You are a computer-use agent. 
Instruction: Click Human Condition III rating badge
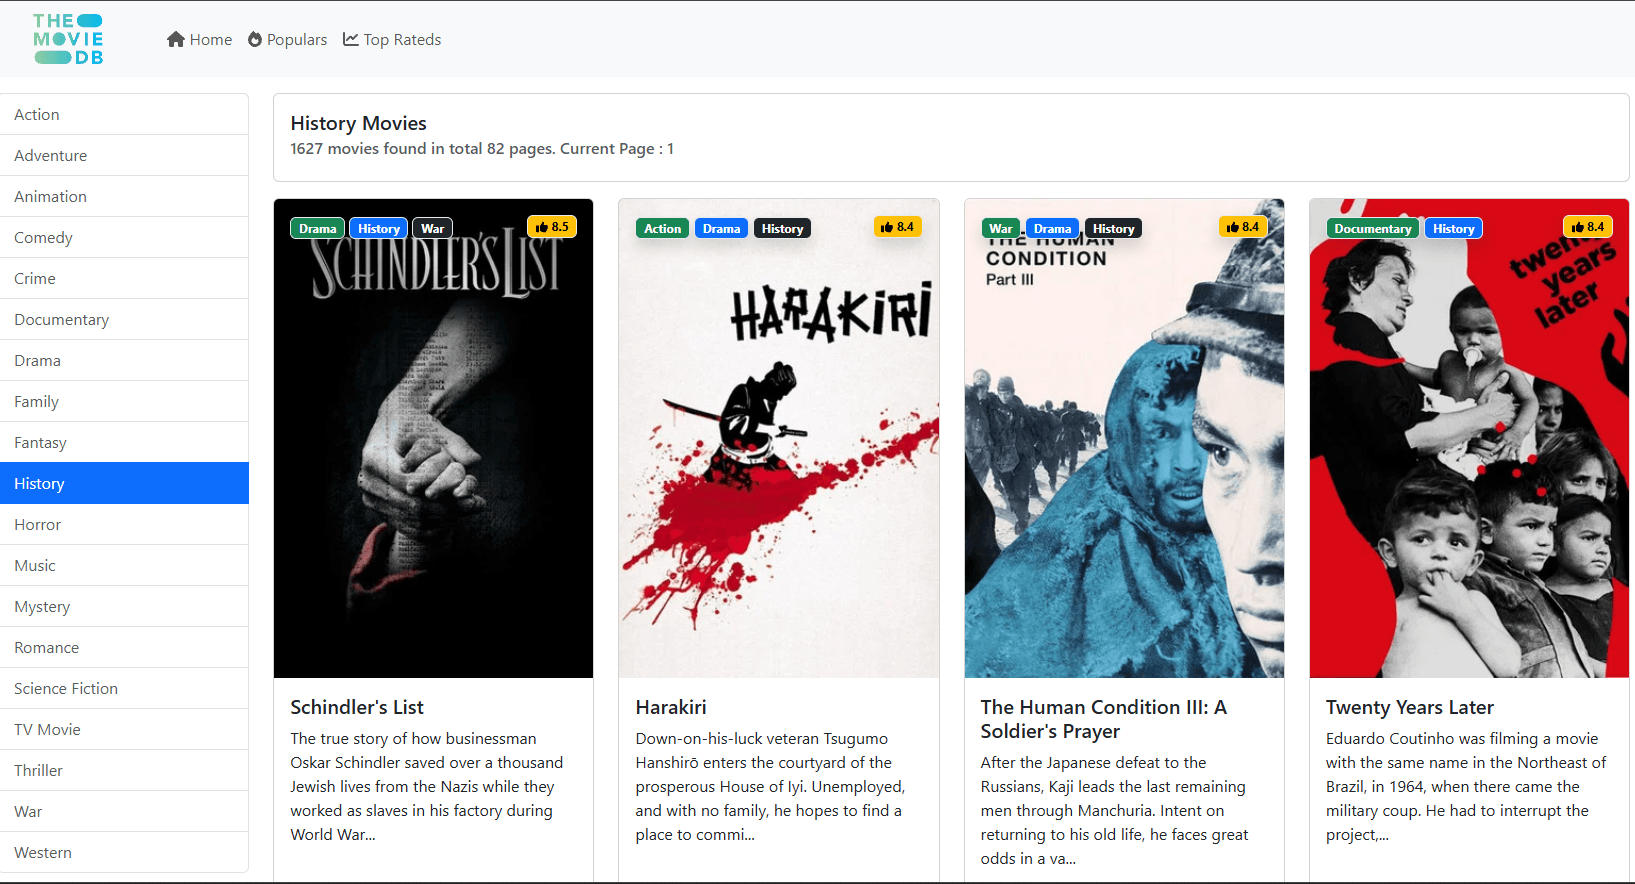coord(1242,227)
